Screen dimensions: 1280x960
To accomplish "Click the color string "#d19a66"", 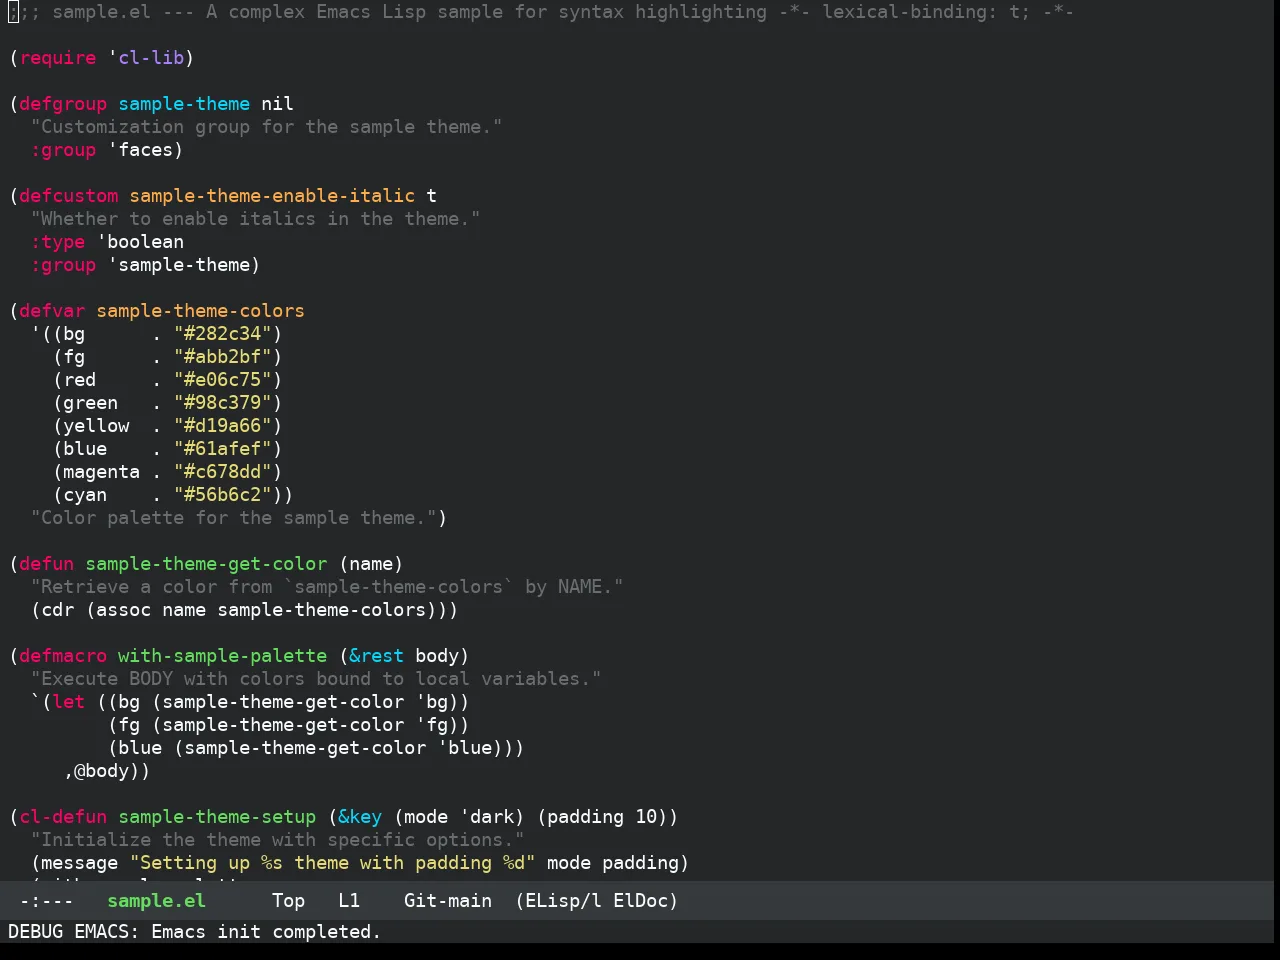I will 223,426.
